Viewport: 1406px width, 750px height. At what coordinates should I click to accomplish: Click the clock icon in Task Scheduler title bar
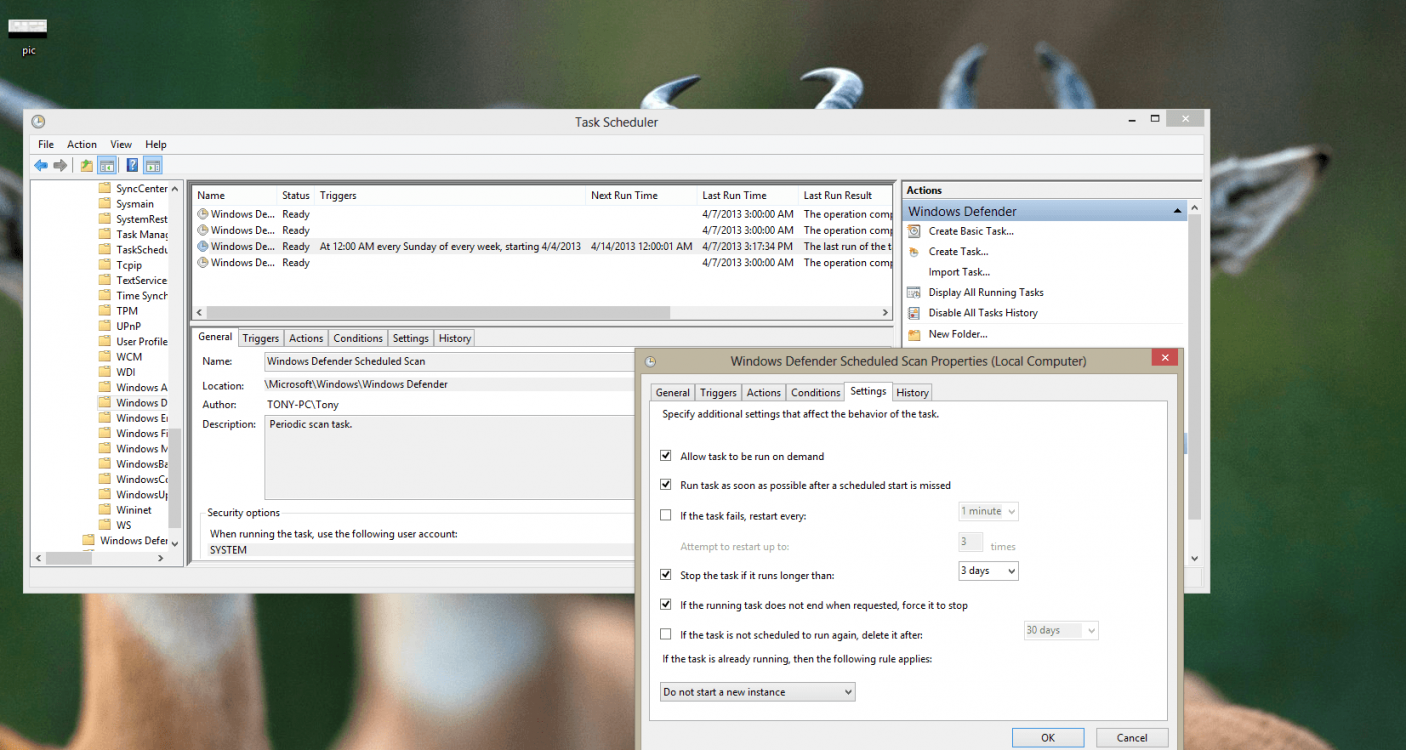pos(38,122)
